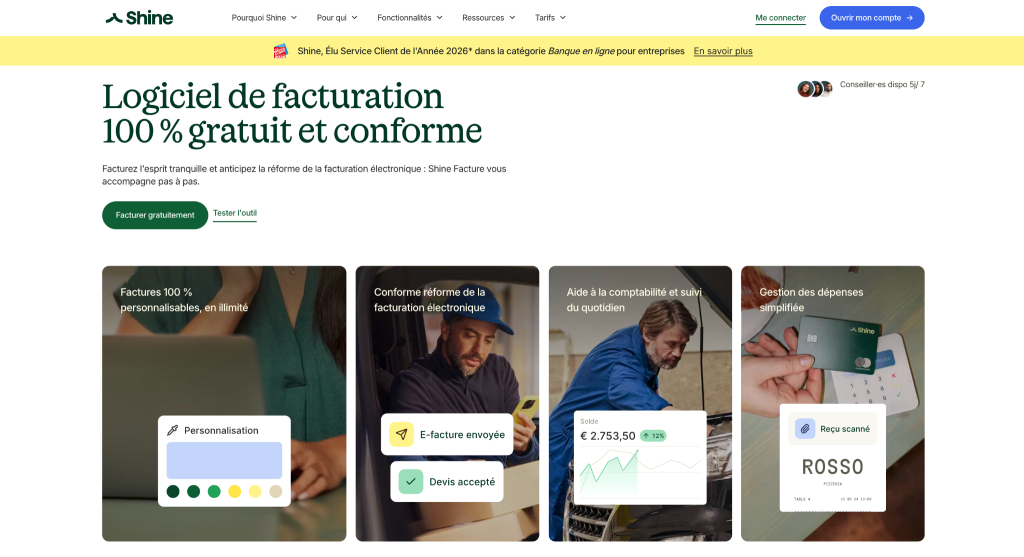Click the paper plane icon for E-facture envoyée

pyautogui.click(x=402, y=434)
